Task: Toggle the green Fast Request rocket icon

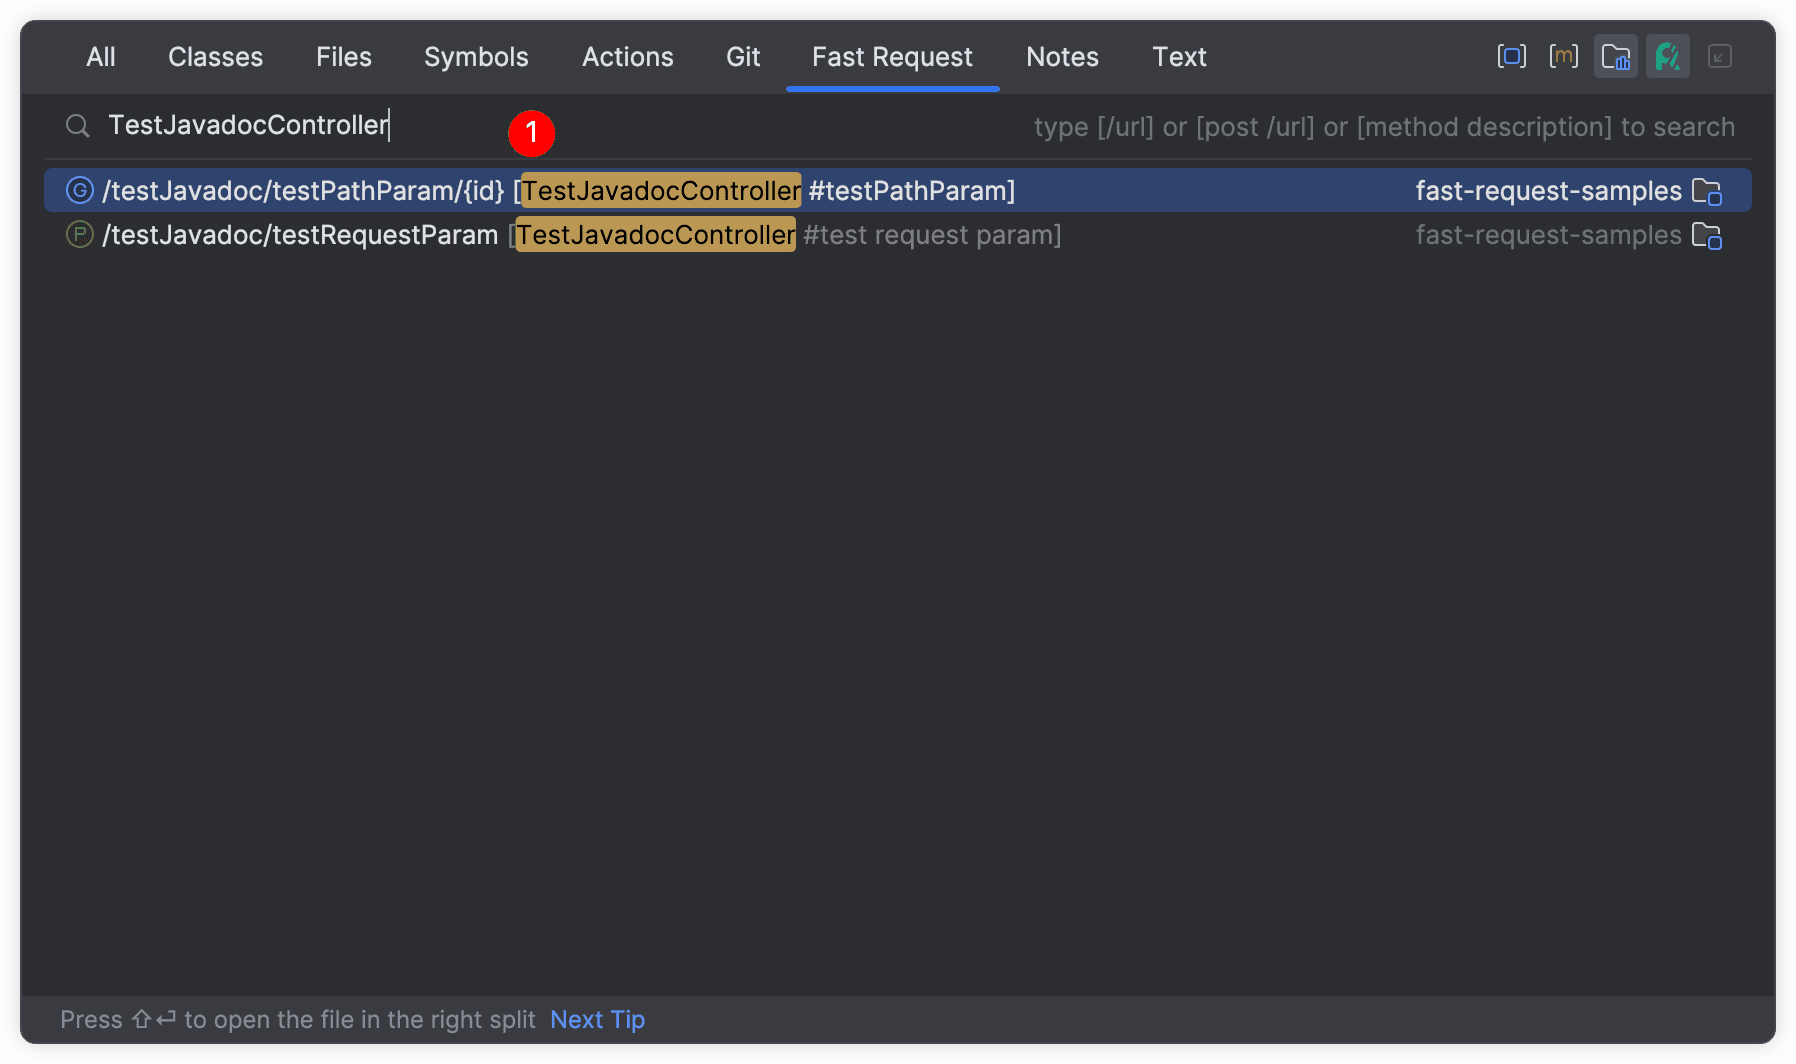Action: click(1667, 56)
